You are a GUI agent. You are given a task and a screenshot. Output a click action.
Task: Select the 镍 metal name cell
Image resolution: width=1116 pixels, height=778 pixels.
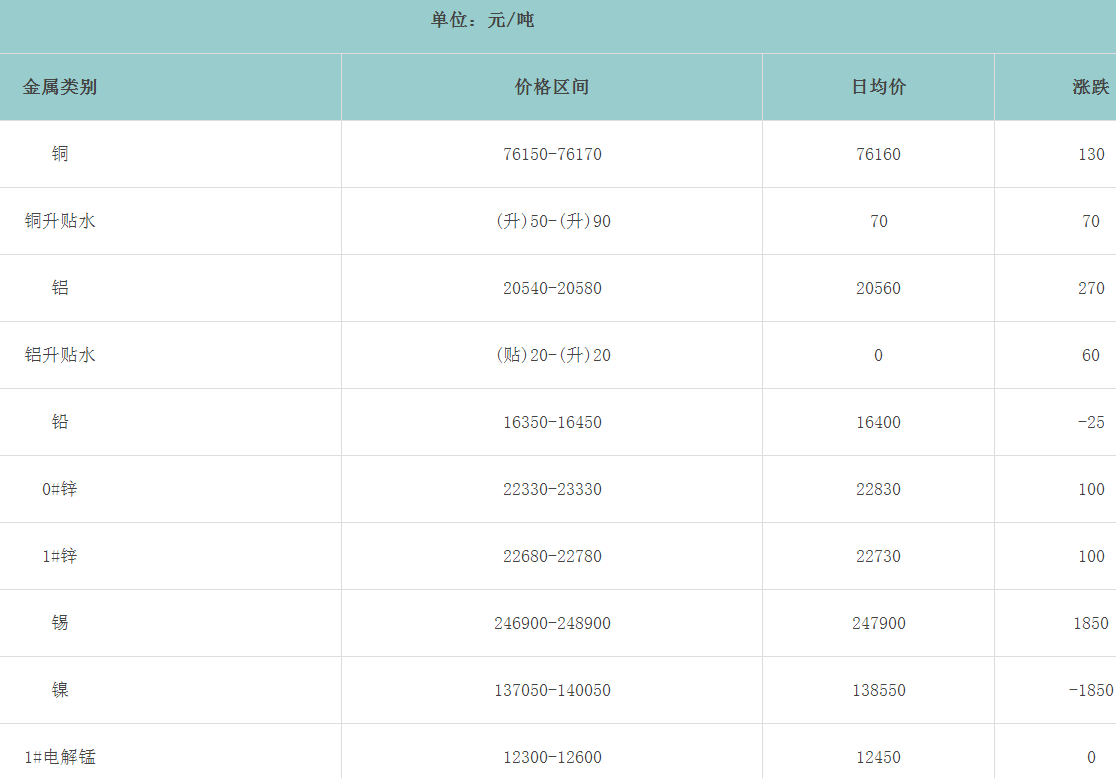pos(60,690)
